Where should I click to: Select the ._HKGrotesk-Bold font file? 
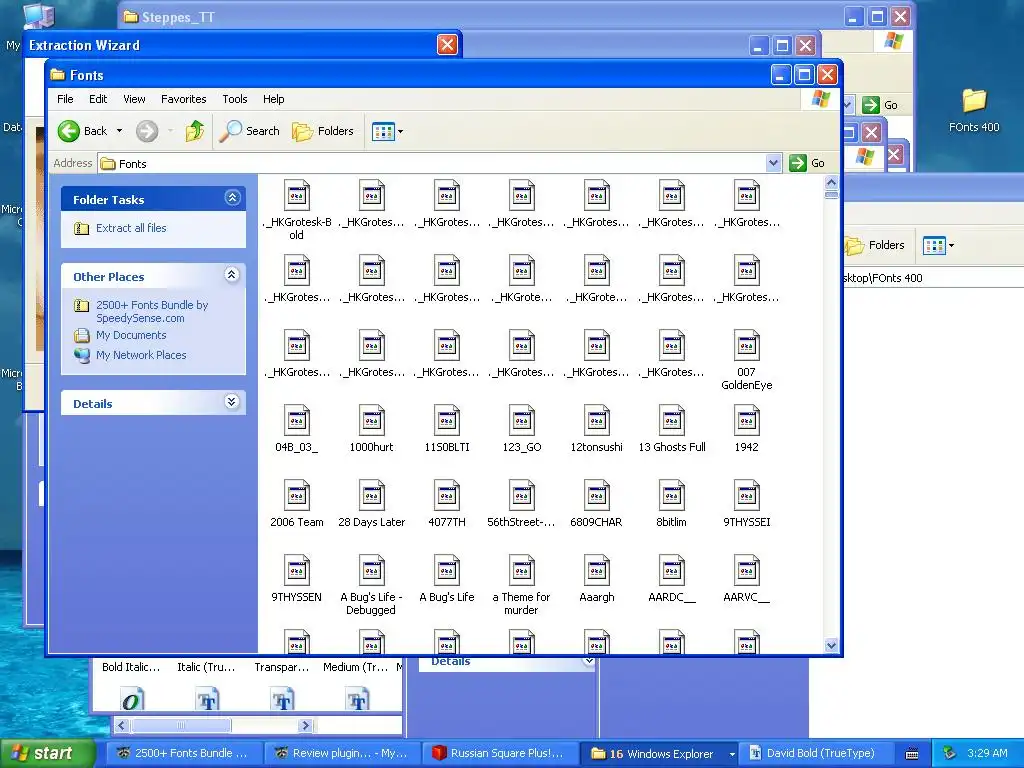coord(296,210)
